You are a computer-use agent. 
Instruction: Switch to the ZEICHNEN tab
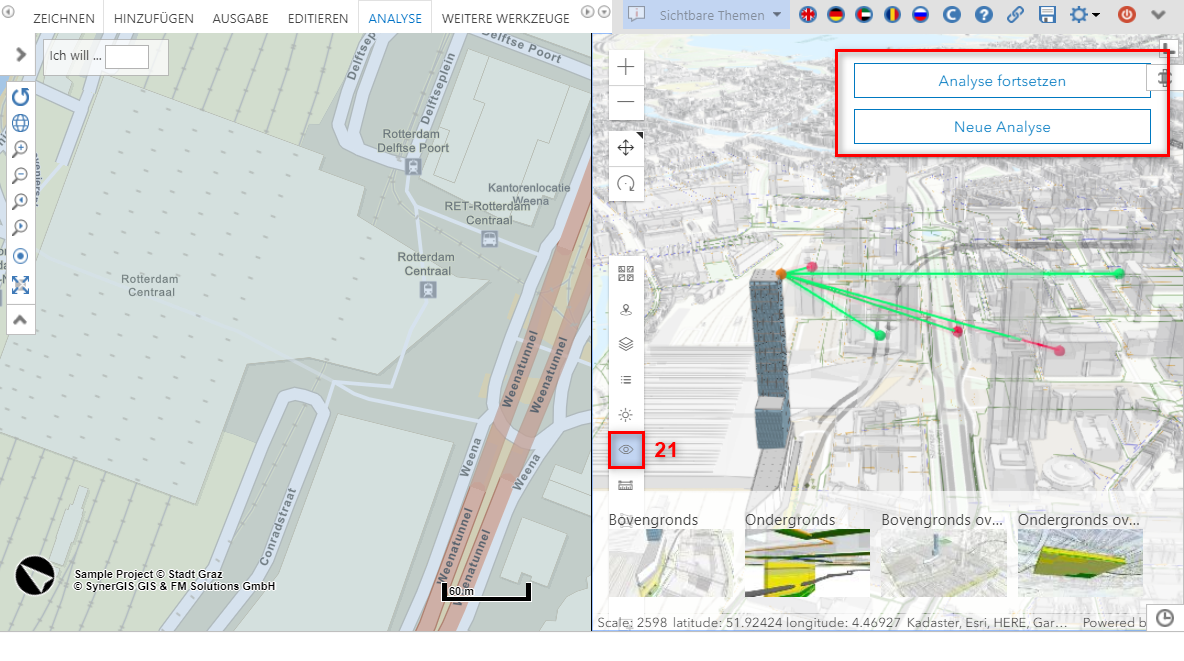[x=64, y=18]
